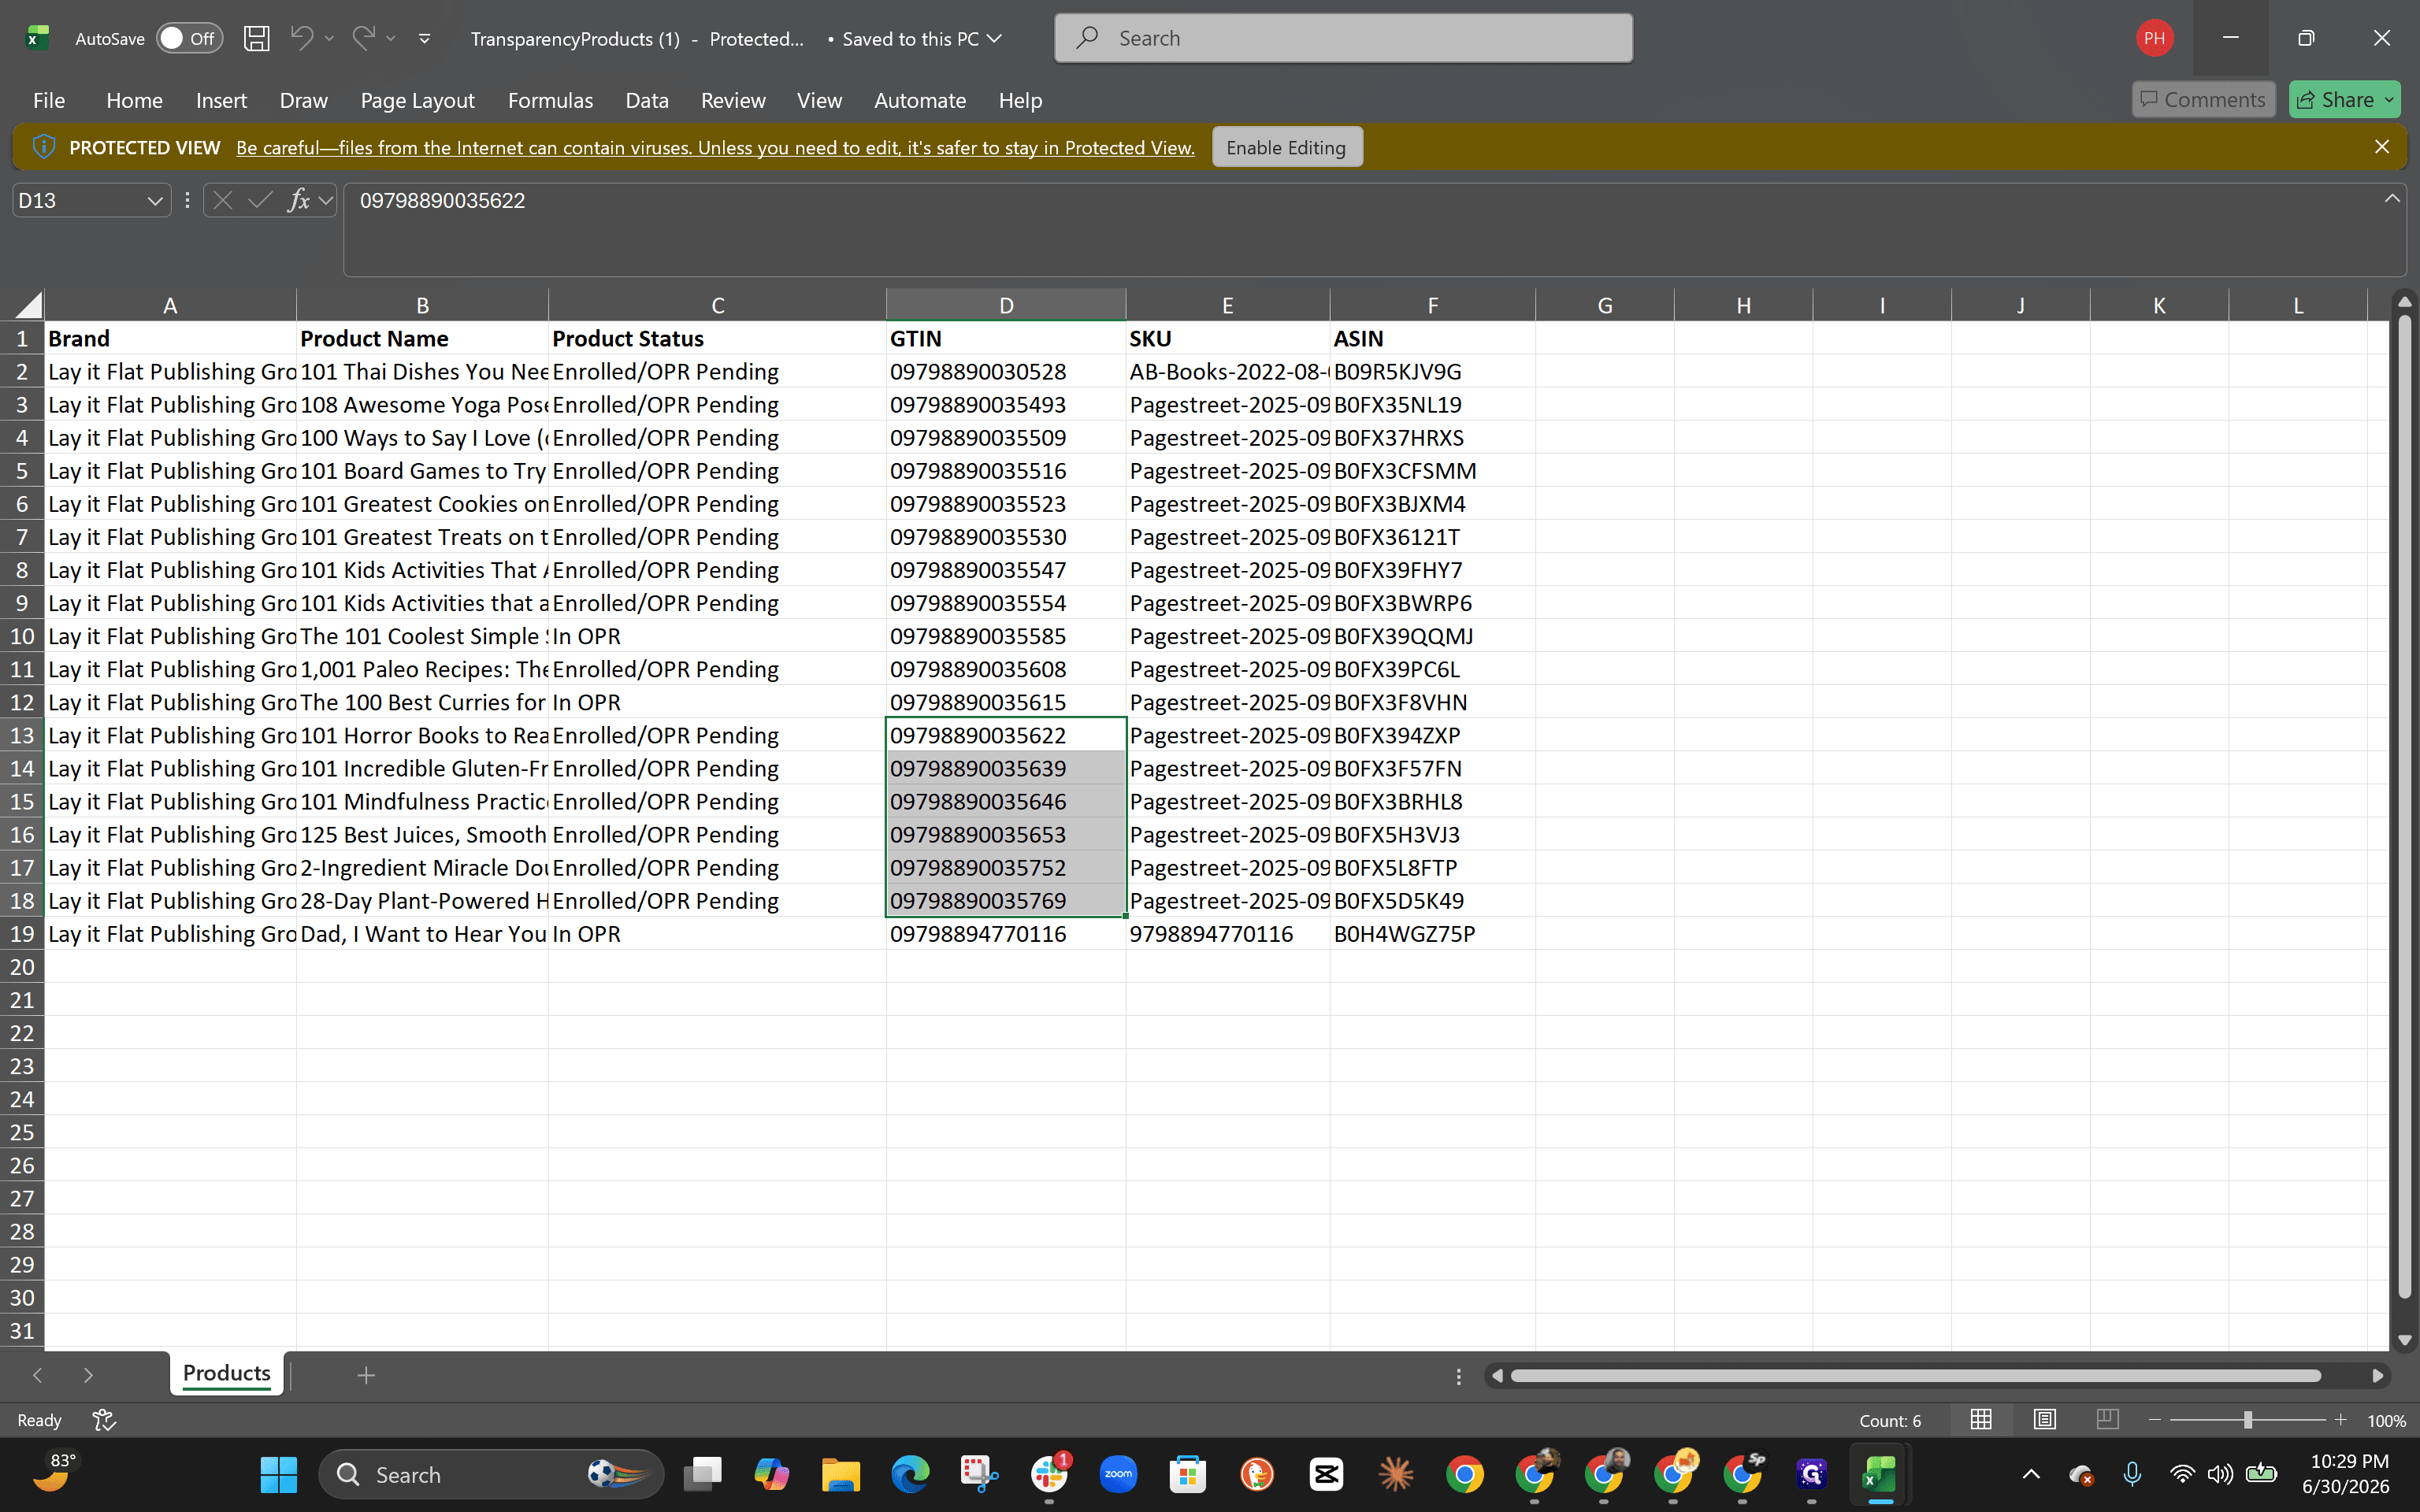Click scroll-down arrow on vertical scrollbar
Image resolution: width=2420 pixels, height=1512 pixels.
[2405, 1340]
